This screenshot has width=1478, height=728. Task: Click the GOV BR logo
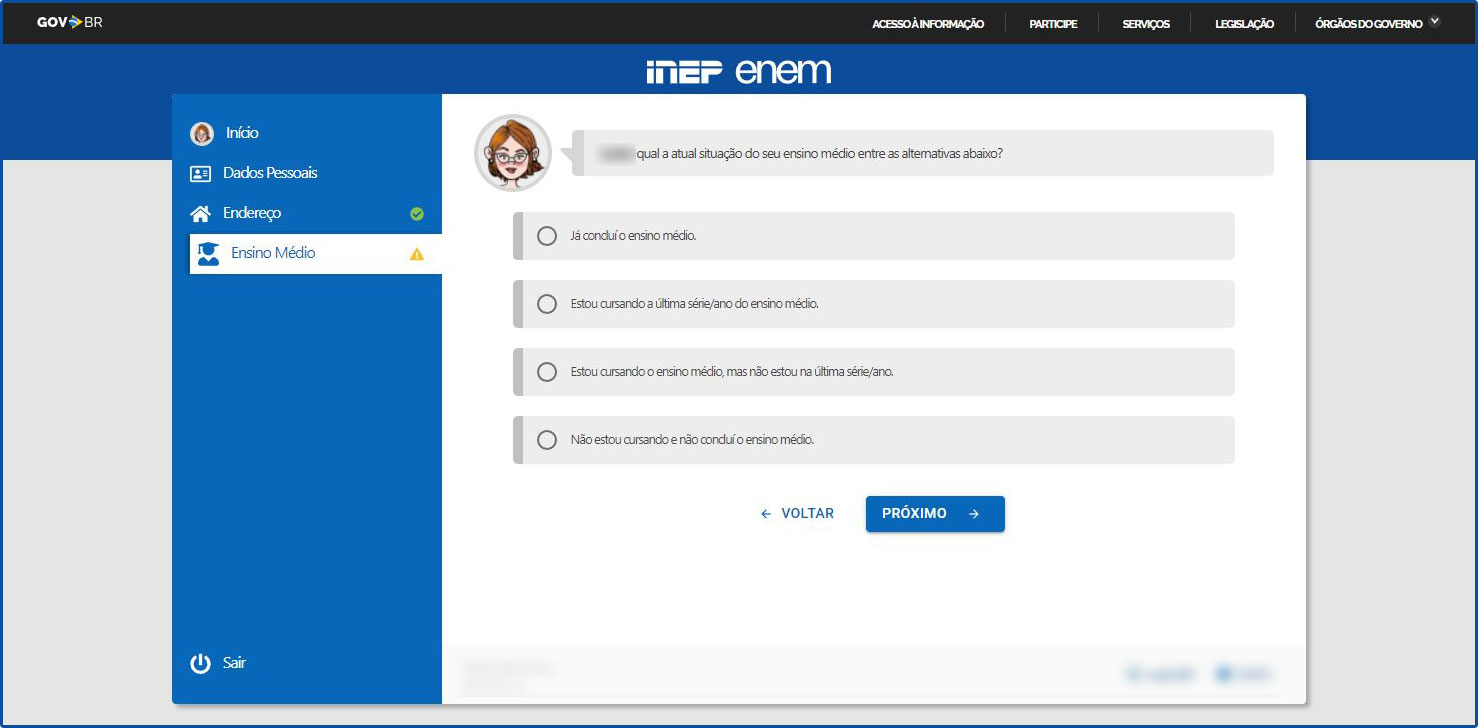[x=69, y=22]
